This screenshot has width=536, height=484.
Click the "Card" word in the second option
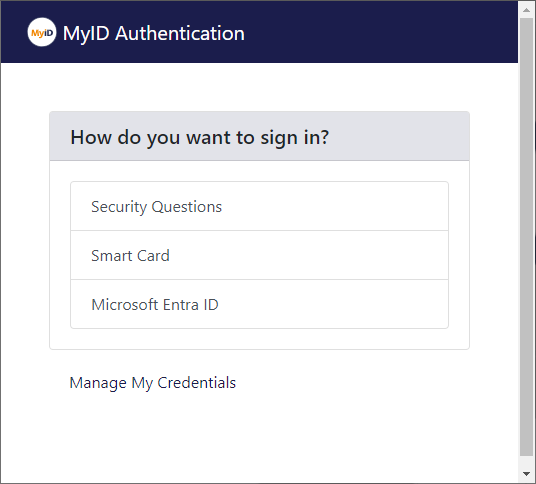click(153, 256)
